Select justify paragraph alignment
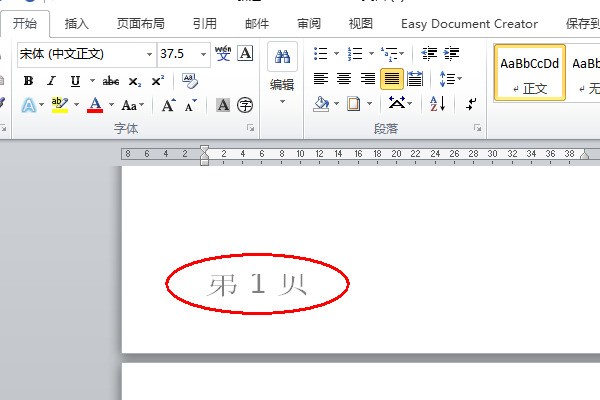Viewport: 600px width, 400px height. click(x=391, y=78)
